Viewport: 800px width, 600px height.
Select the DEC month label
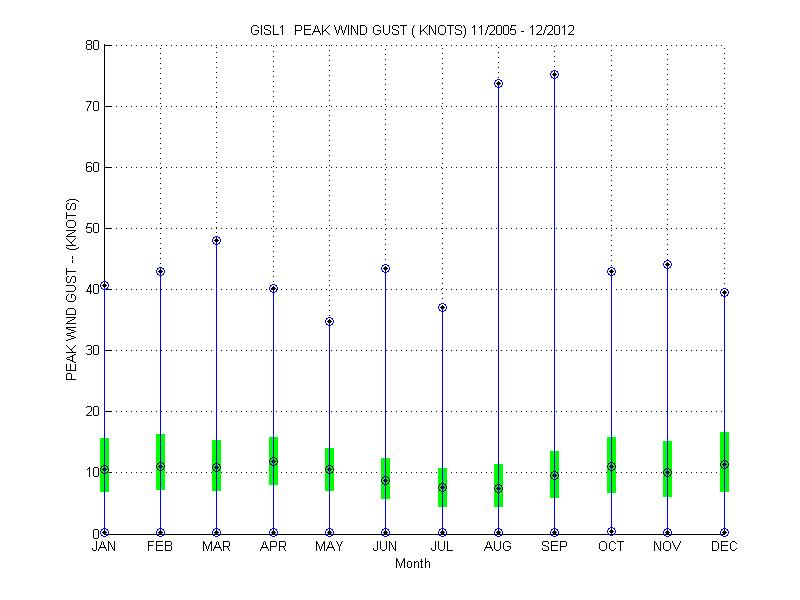pos(724,546)
